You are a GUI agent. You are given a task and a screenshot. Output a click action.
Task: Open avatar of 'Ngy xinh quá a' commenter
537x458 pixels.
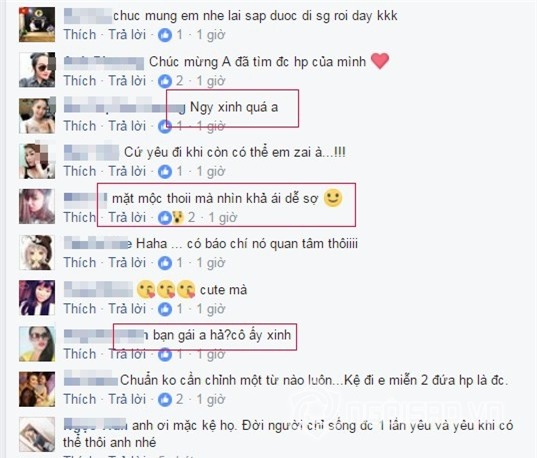click(37, 116)
